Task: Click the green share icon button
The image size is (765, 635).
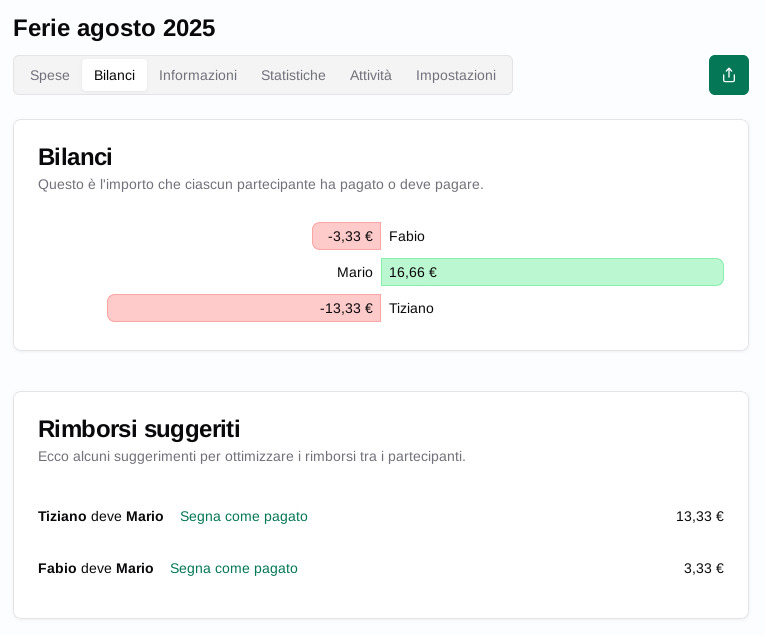Action: pyautogui.click(x=728, y=75)
